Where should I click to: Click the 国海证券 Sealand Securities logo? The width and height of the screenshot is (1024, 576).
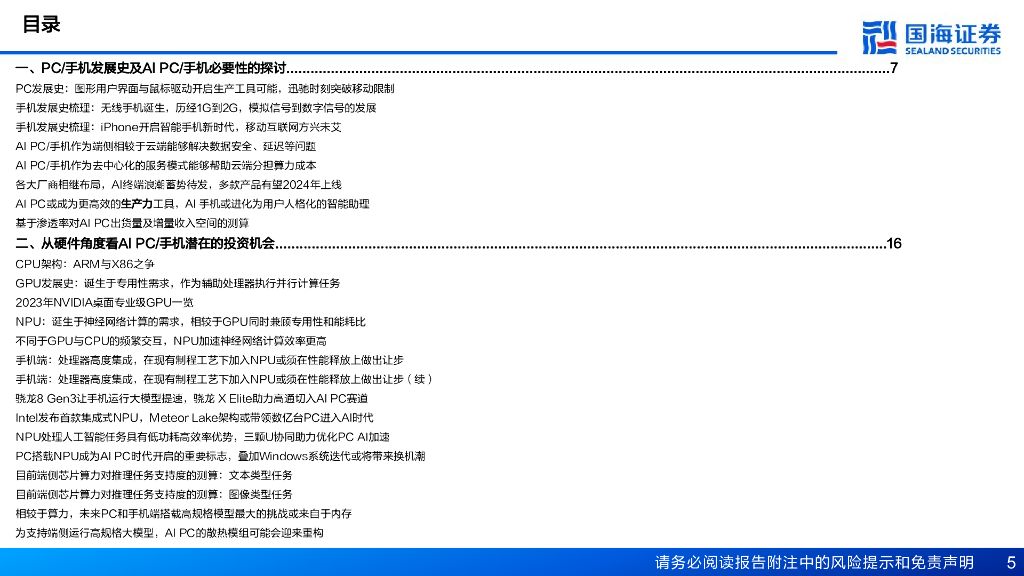tap(931, 38)
